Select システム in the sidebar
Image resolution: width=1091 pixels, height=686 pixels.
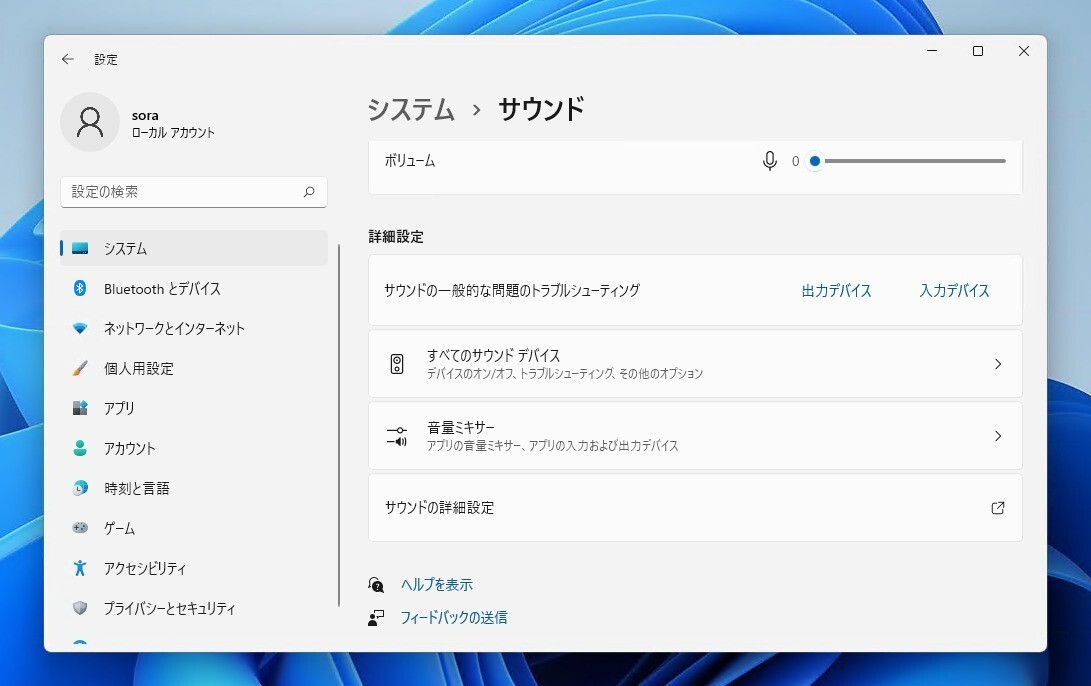(193, 248)
